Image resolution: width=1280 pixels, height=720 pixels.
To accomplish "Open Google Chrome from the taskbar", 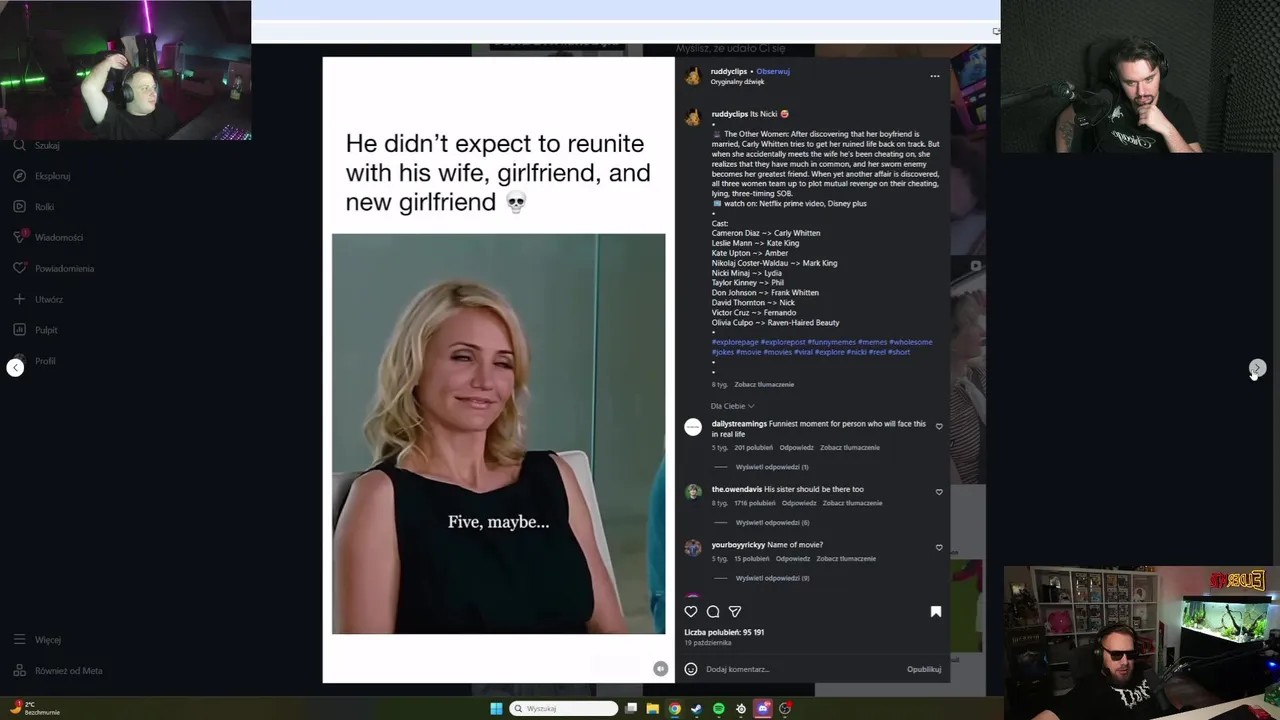I will pyautogui.click(x=675, y=709).
